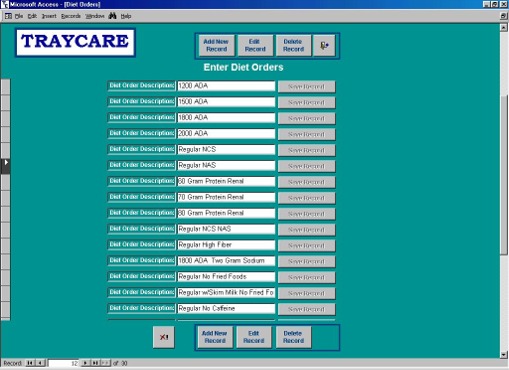The image size is (509, 370).
Task: Click the Regular NAS description field
Action: coord(226,165)
